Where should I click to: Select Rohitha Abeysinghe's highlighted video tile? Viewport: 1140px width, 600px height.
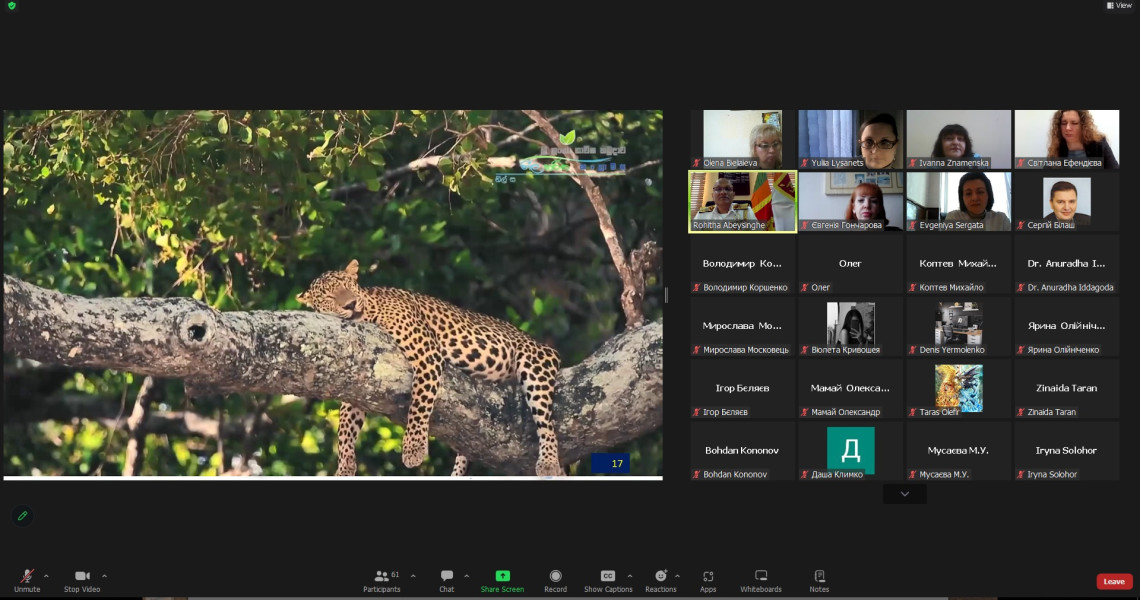coord(742,201)
